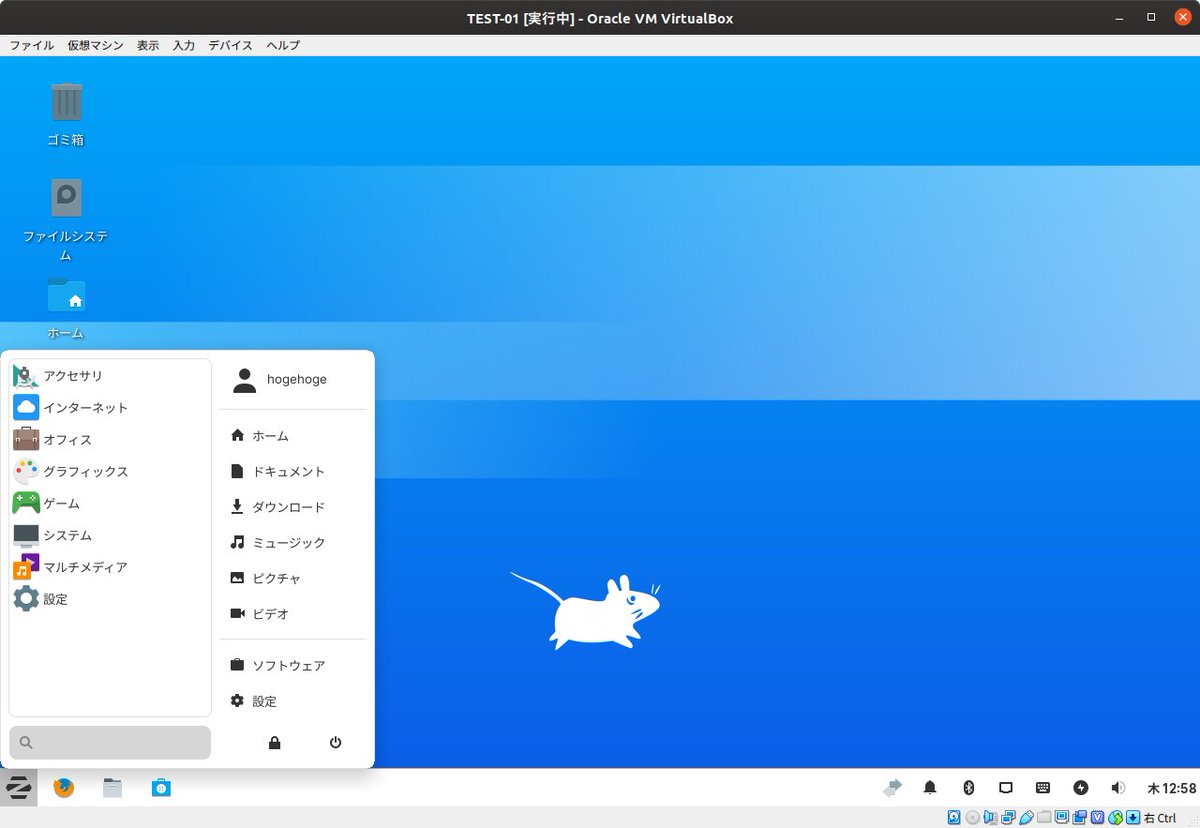The height and width of the screenshot is (828, 1200).
Task: Open the Zorin start menu button
Action: pyautogui.click(x=18, y=788)
